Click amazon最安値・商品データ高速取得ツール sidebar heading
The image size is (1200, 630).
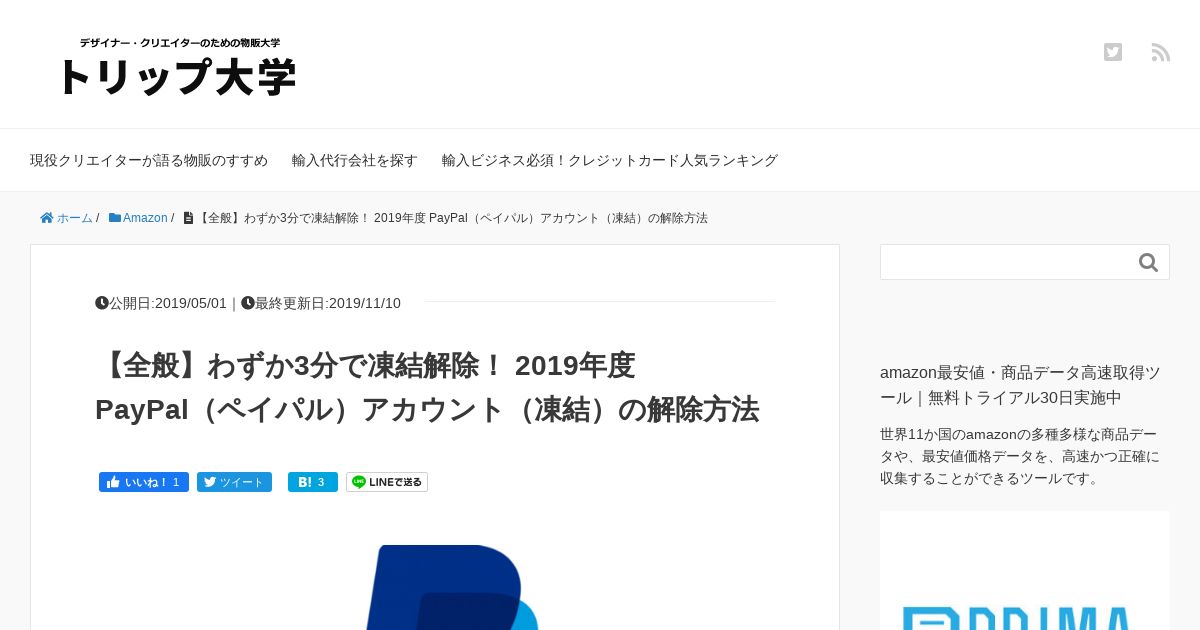tap(1020, 385)
